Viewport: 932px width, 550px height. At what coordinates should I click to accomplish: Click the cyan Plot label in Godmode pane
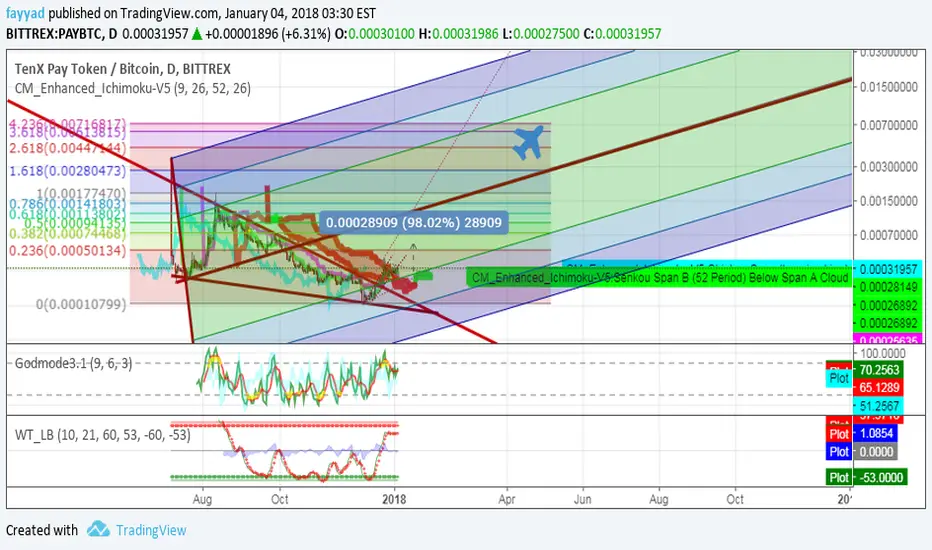839,378
